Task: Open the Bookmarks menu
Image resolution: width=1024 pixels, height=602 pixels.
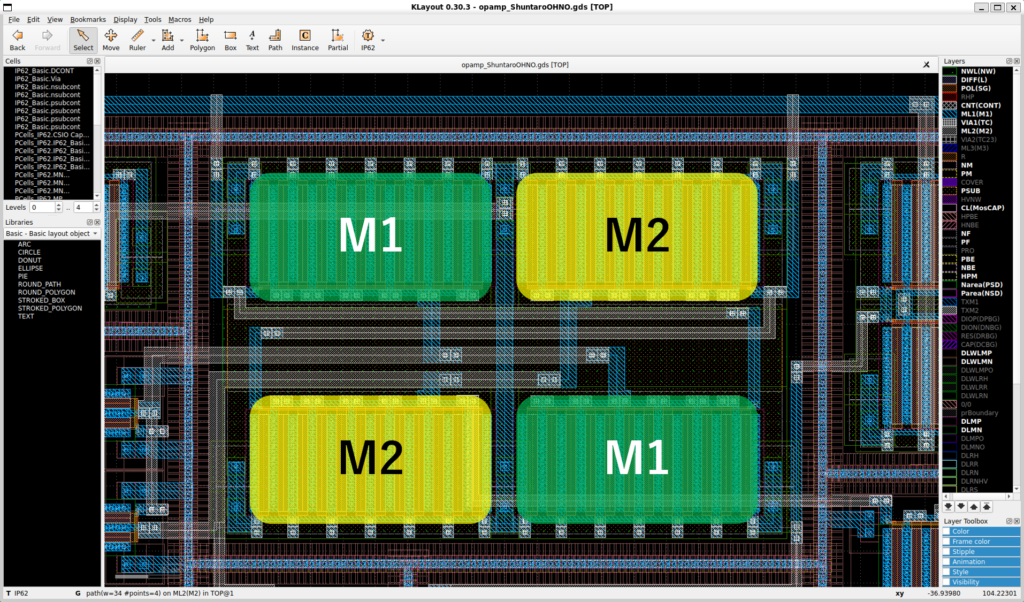Action: coord(88,19)
